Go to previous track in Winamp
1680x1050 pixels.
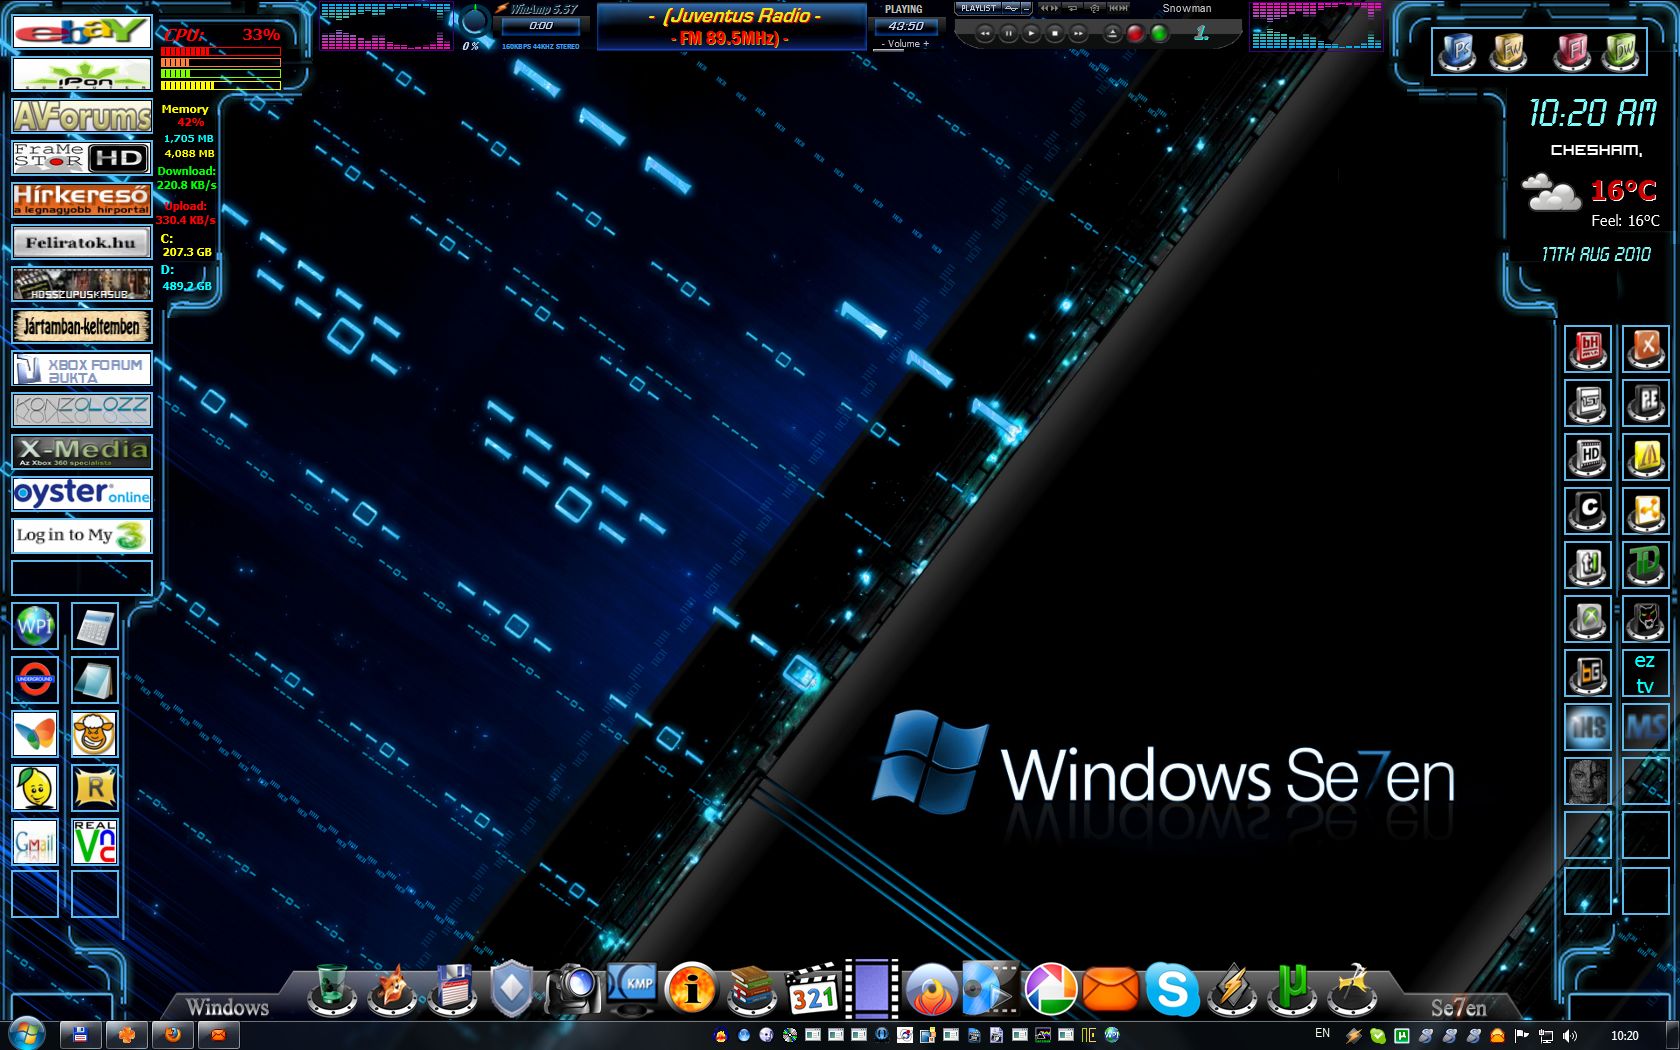coord(984,33)
